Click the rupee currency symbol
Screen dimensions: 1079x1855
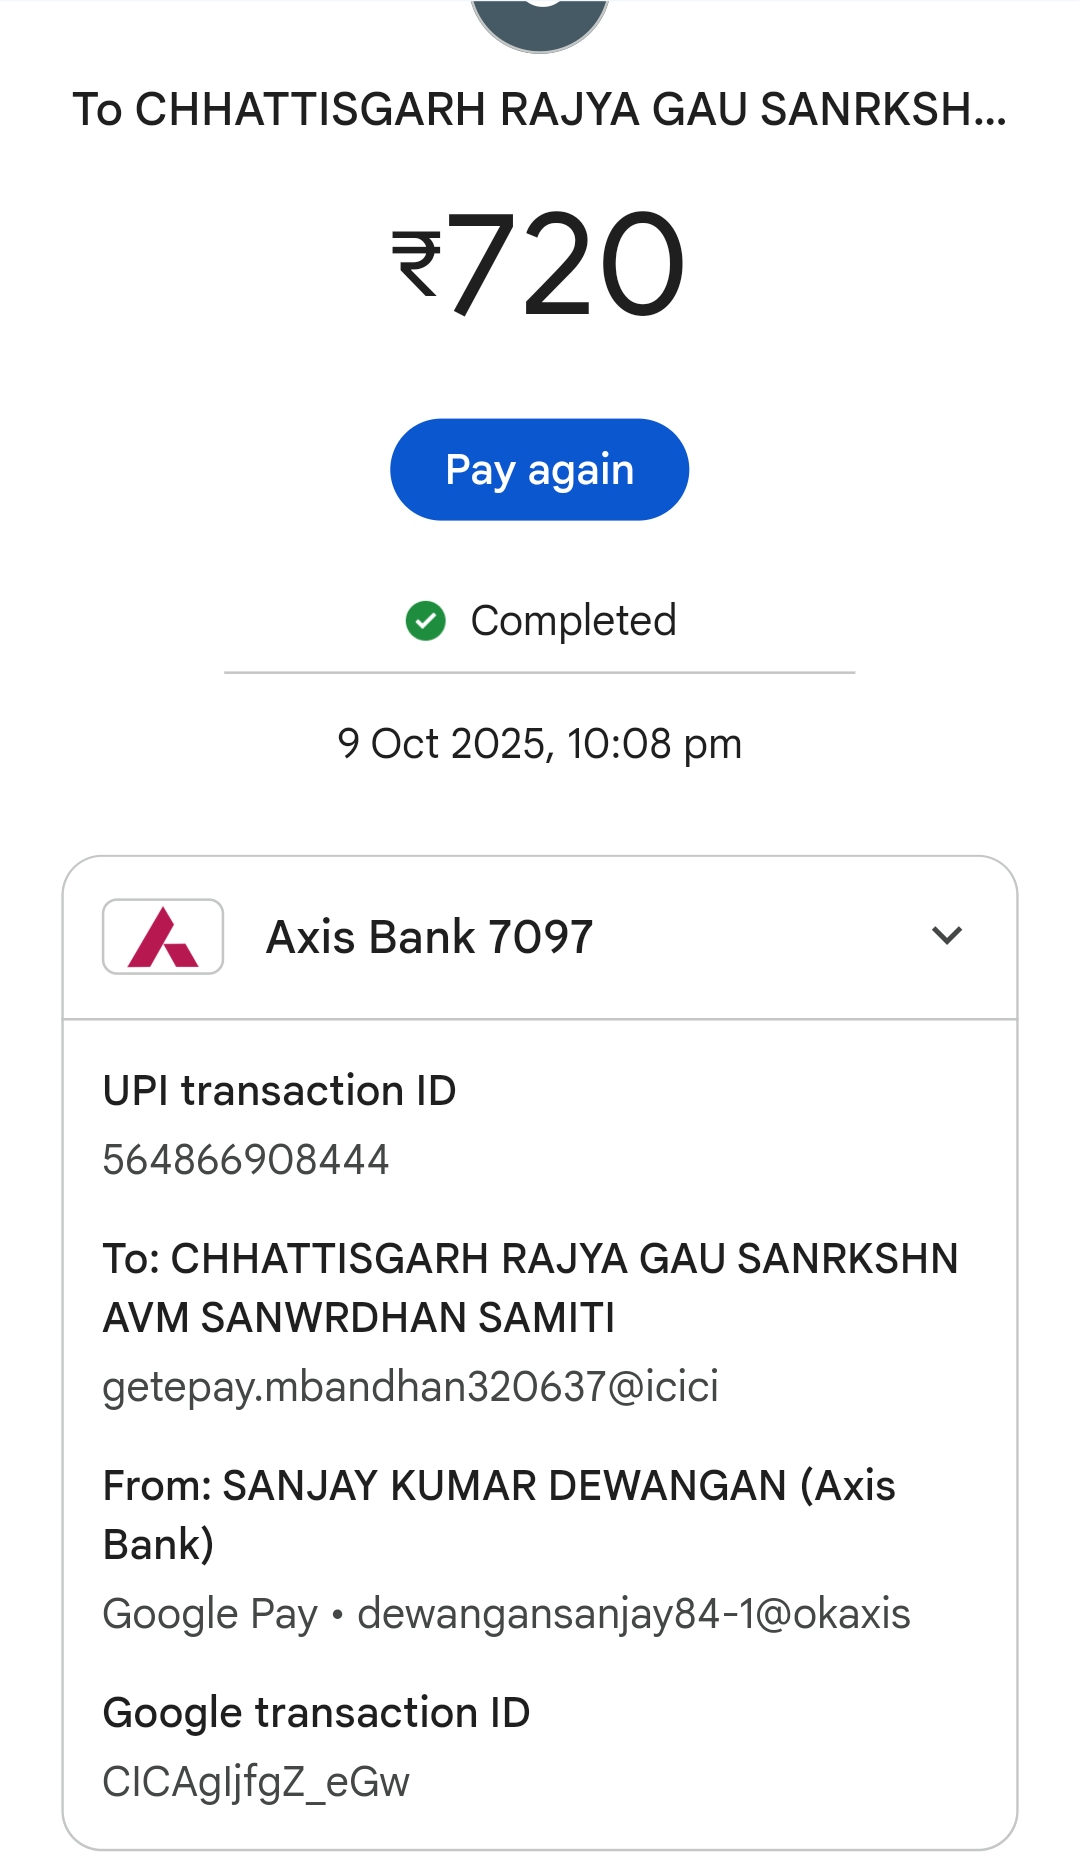click(416, 263)
